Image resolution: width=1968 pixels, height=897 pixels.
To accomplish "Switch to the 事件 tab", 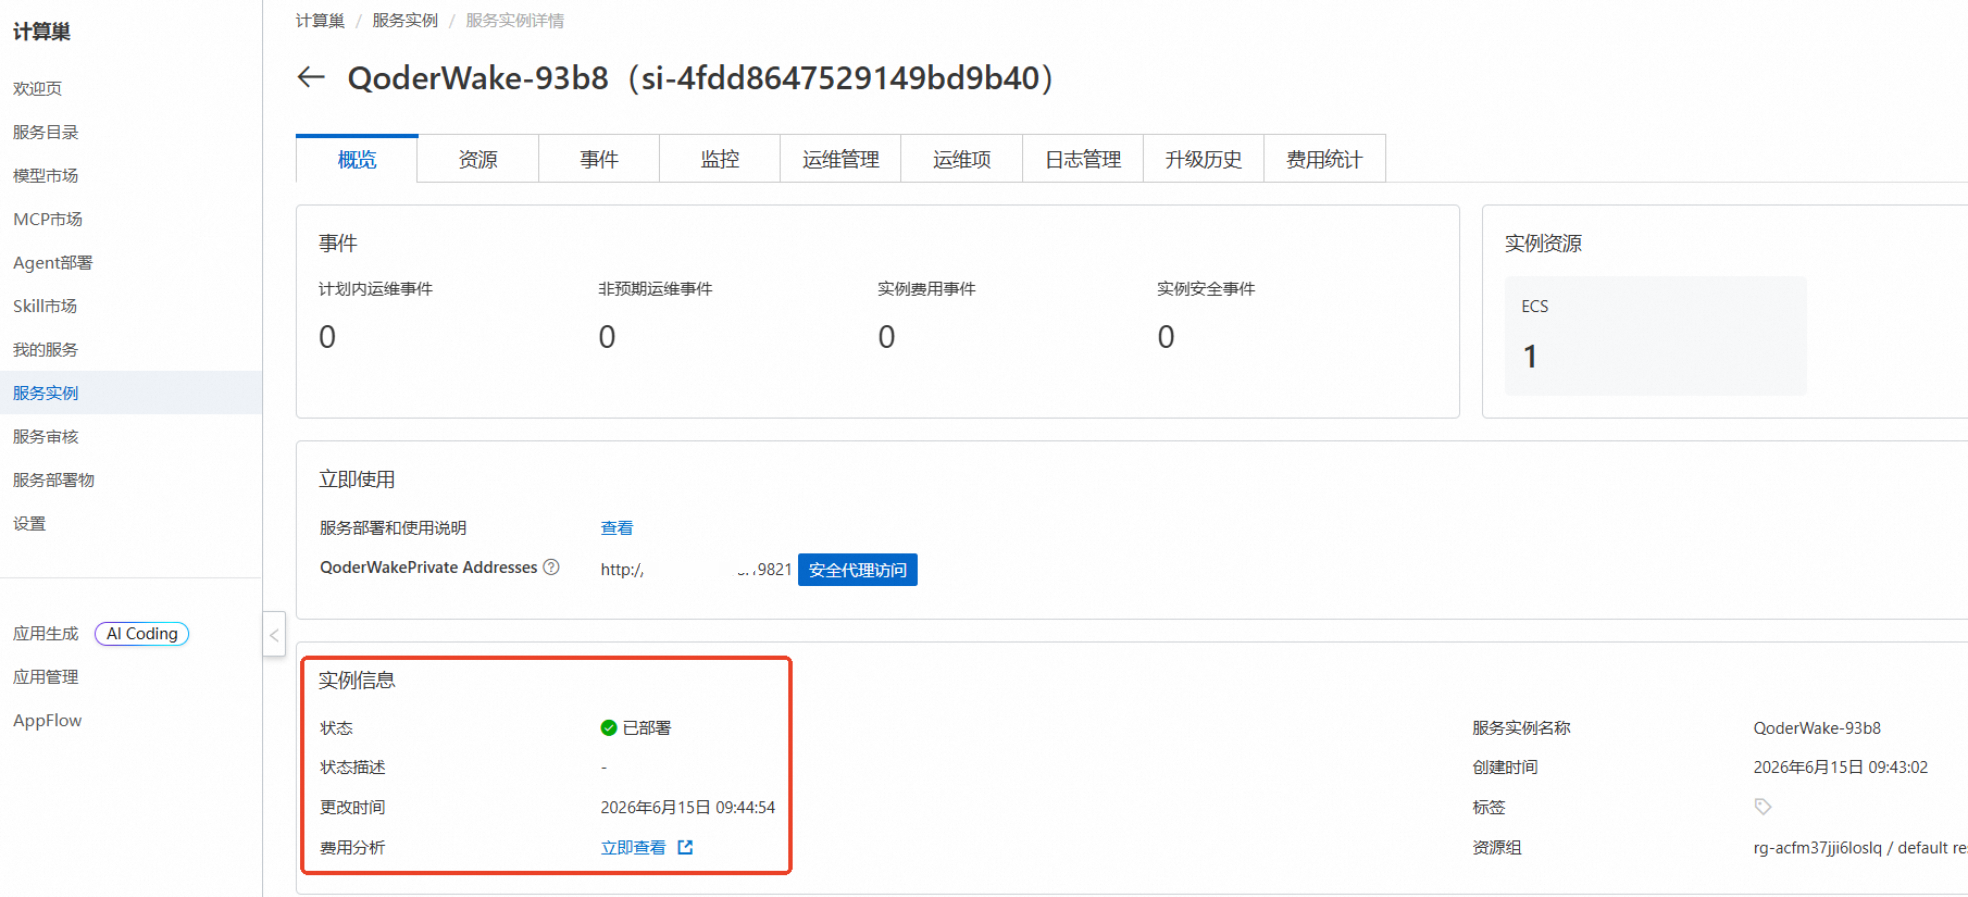I will [x=599, y=159].
